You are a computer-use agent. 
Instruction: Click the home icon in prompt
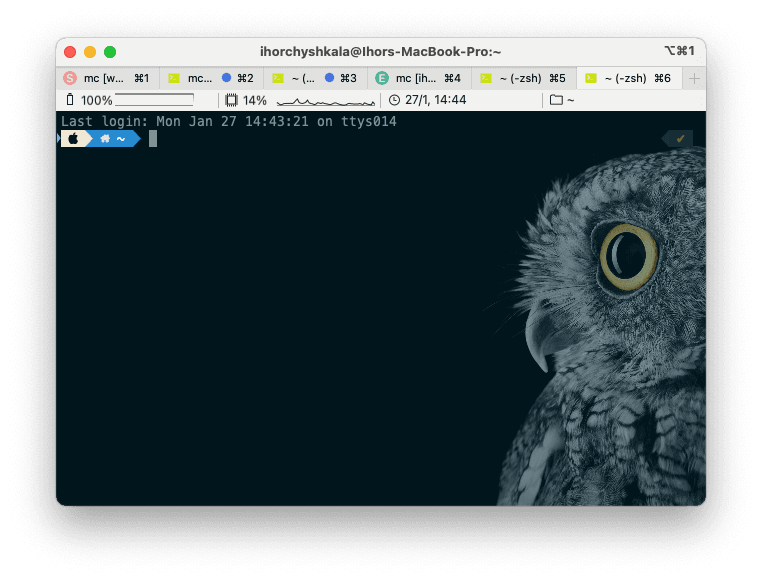pyautogui.click(x=105, y=139)
